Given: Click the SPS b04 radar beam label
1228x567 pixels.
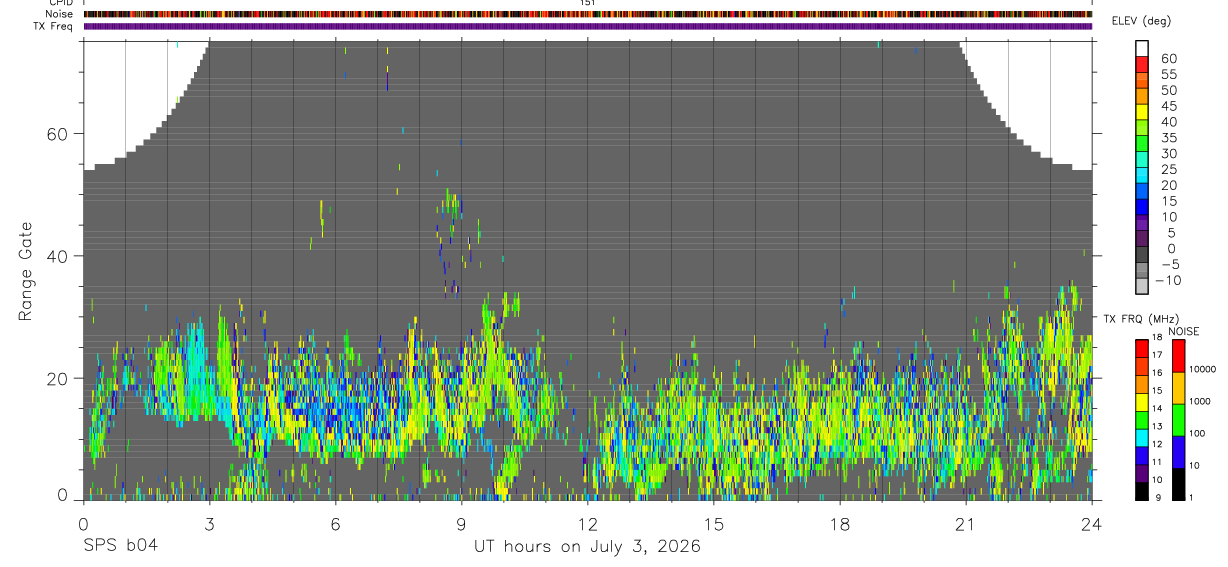Looking at the screenshot, I should click(x=119, y=546).
